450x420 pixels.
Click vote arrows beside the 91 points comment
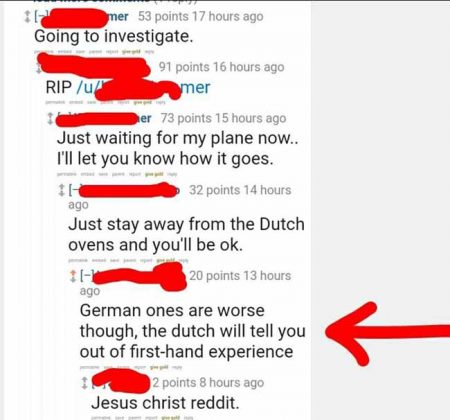(x=39, y=68)
